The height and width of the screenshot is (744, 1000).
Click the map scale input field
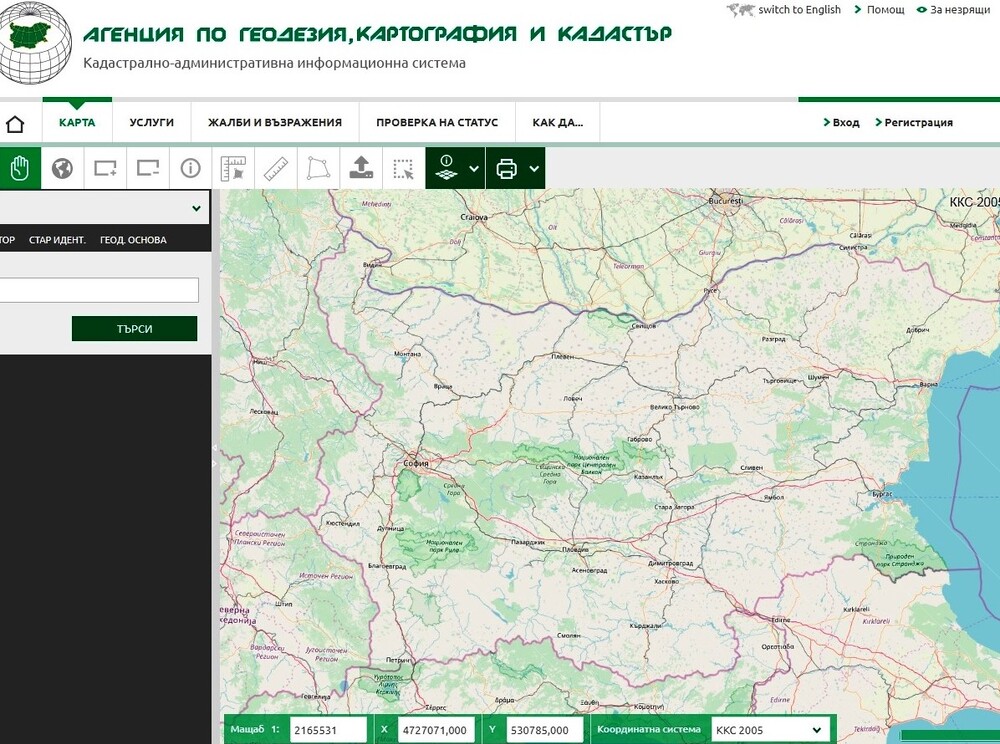[328, 730]
